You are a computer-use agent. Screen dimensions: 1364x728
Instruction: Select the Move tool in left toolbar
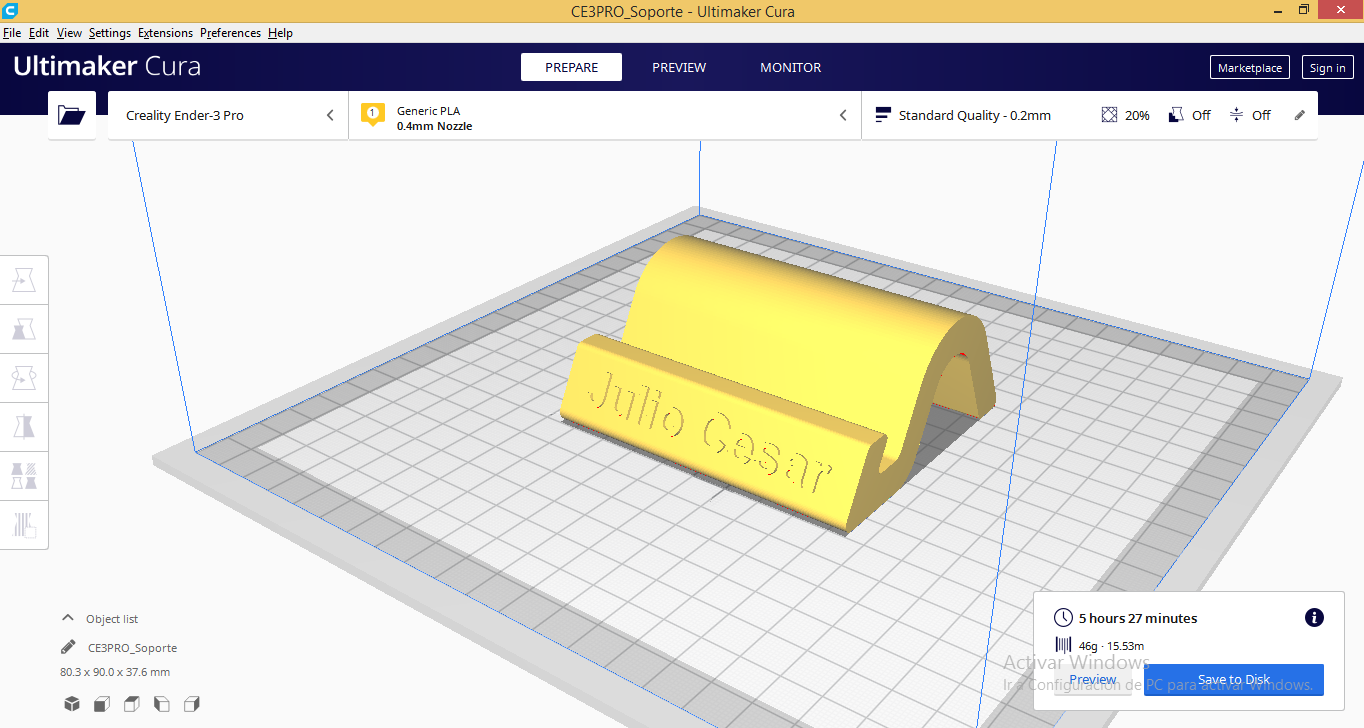click(x=24, y=280)
